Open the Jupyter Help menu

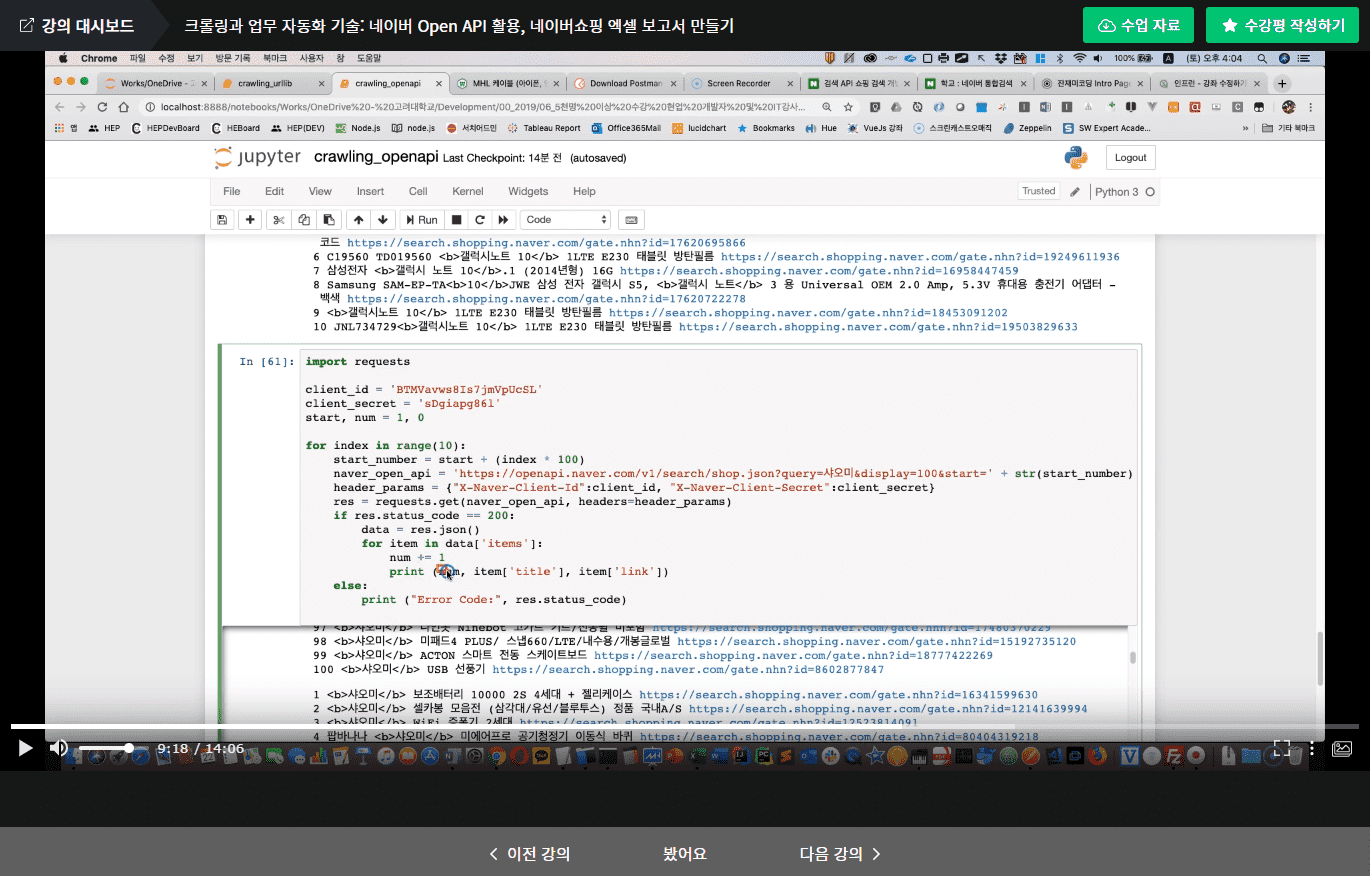(x=584, y=191)
